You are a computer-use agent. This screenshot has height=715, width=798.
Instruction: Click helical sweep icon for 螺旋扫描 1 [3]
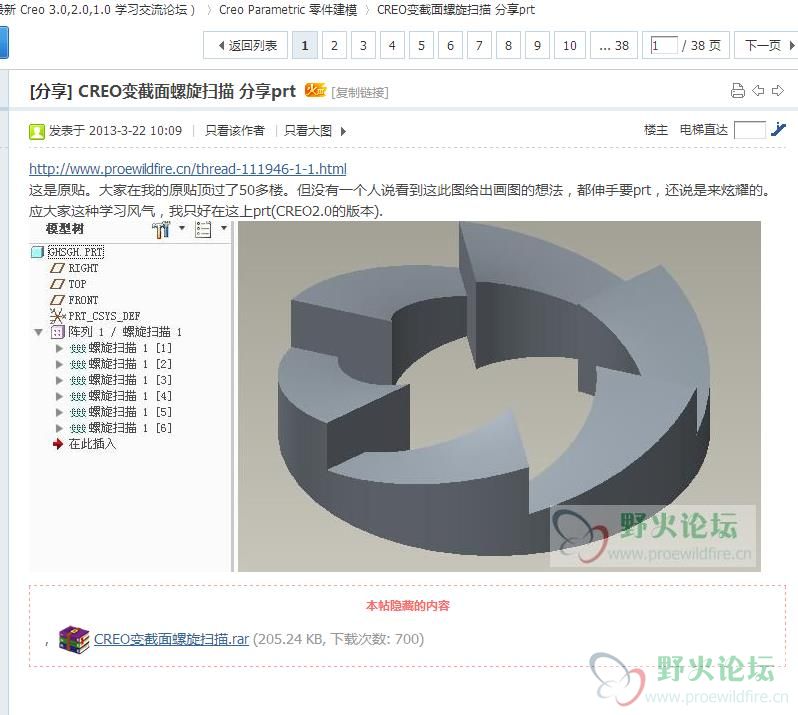coord(78,380)
